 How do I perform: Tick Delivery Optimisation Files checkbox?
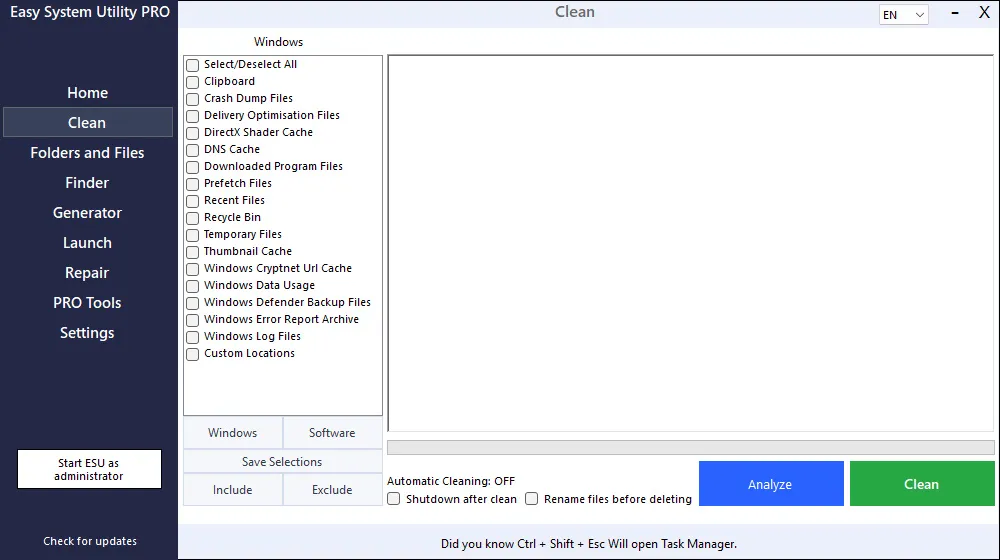pos(193,116)
